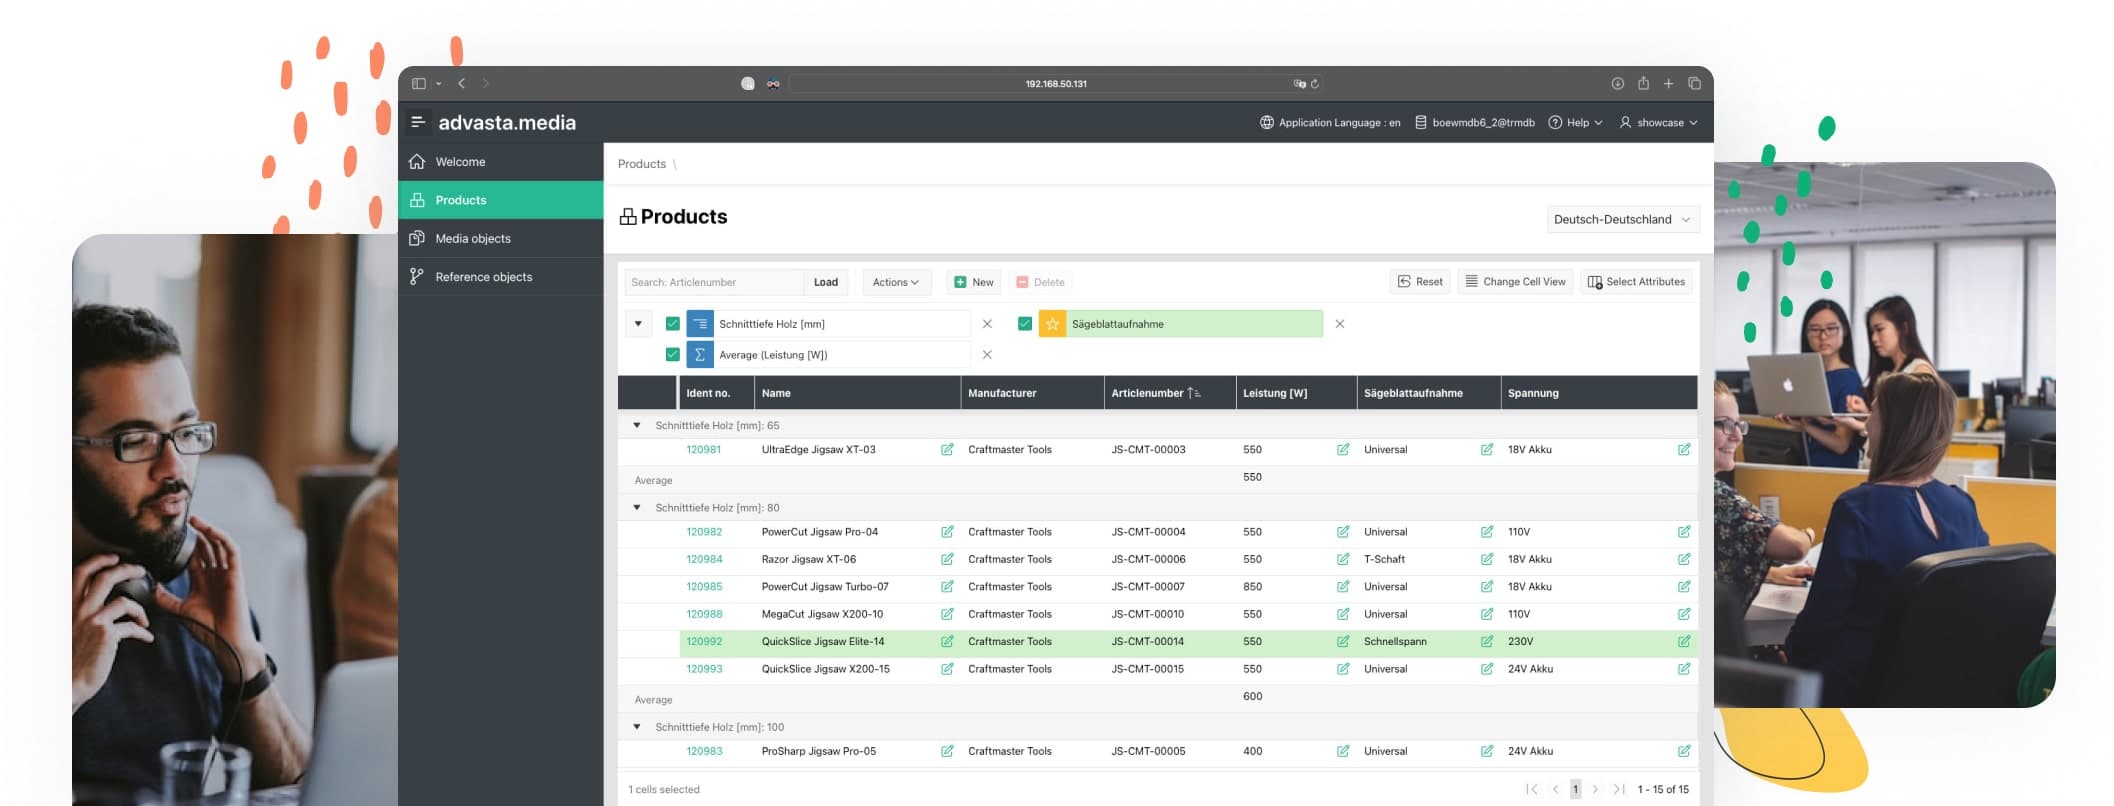The height and width of the screenshot is (806, 2114).
Task: Remove the Sägeblattaufnahme filter with its X
Action: click(1340, 324)
